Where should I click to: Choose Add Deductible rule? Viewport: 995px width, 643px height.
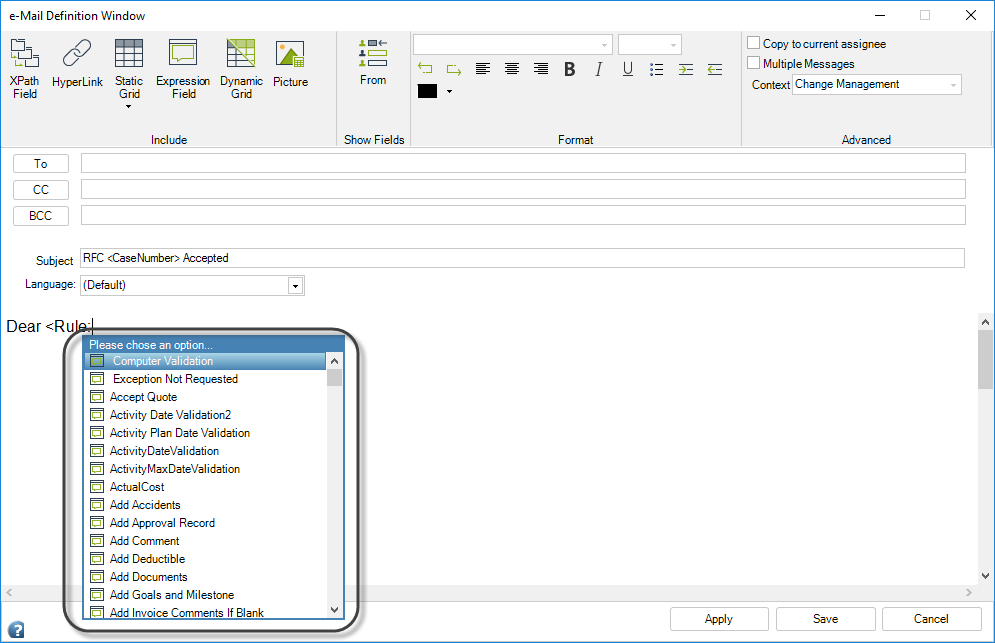pos(205,559)
